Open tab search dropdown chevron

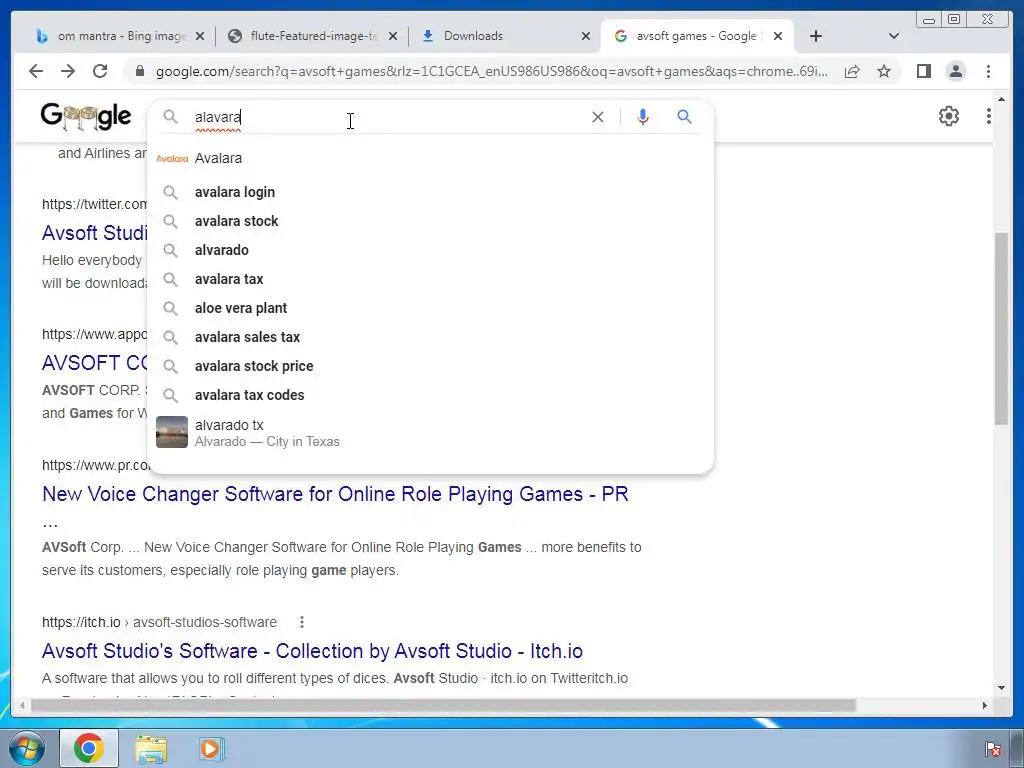point(894,36)
